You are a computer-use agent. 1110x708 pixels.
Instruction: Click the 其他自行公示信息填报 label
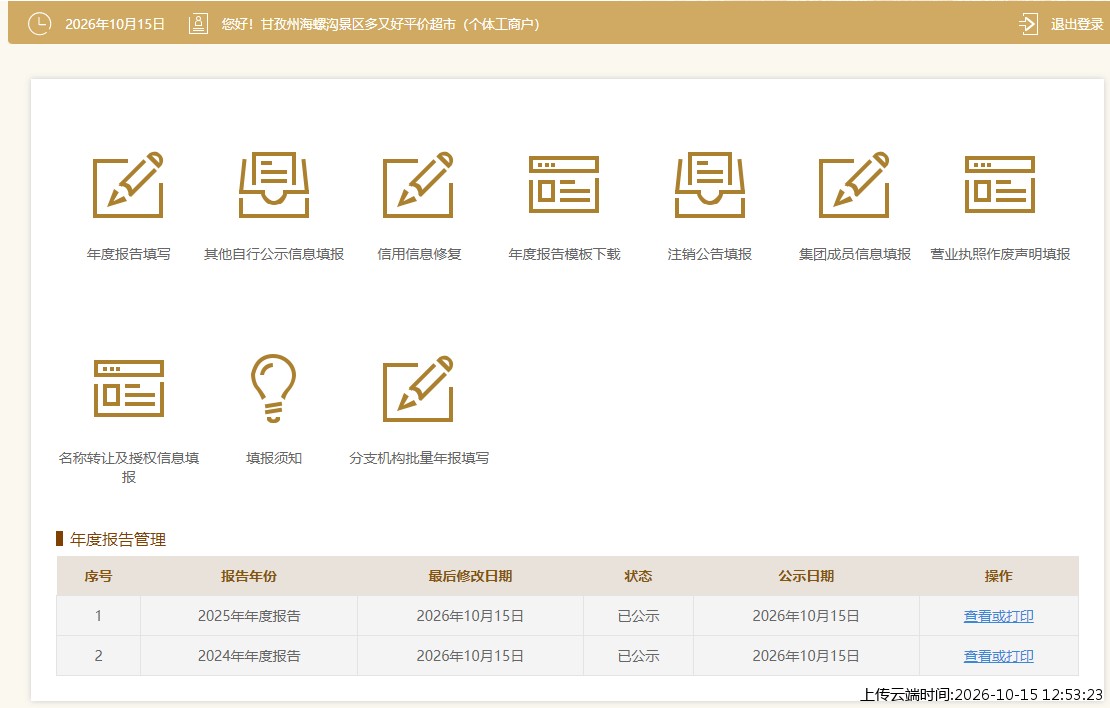(274, 254)
